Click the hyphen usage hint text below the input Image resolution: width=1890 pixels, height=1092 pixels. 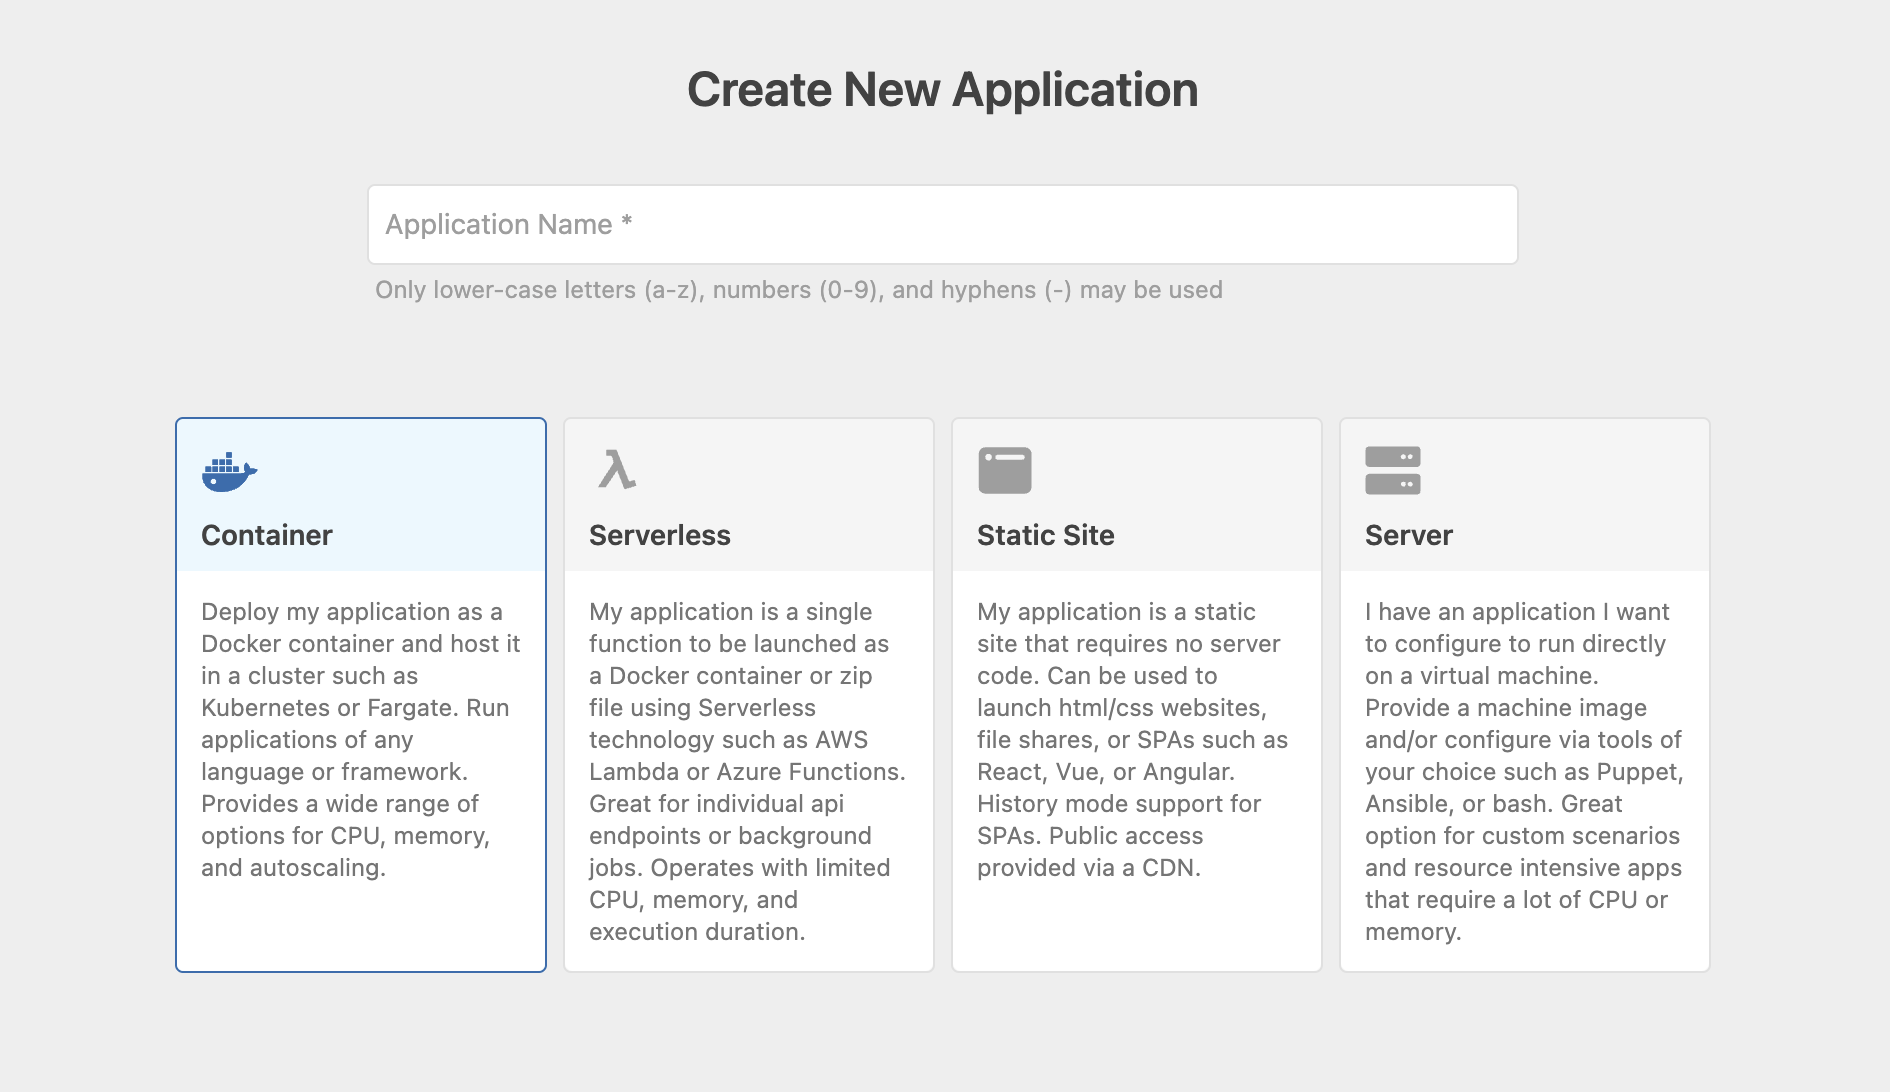(x=799, y=289)
